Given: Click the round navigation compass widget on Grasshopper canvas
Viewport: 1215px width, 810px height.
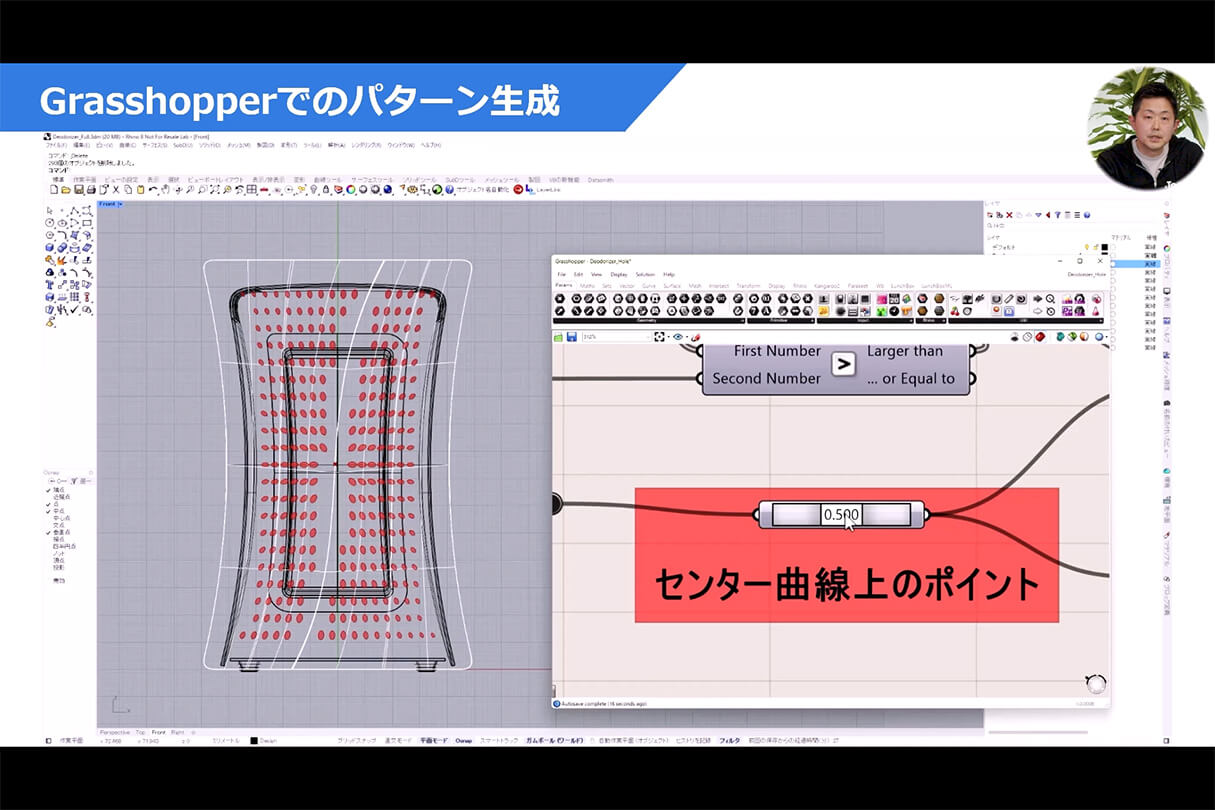Looking at the screenshot, I should click(1096, 684).
